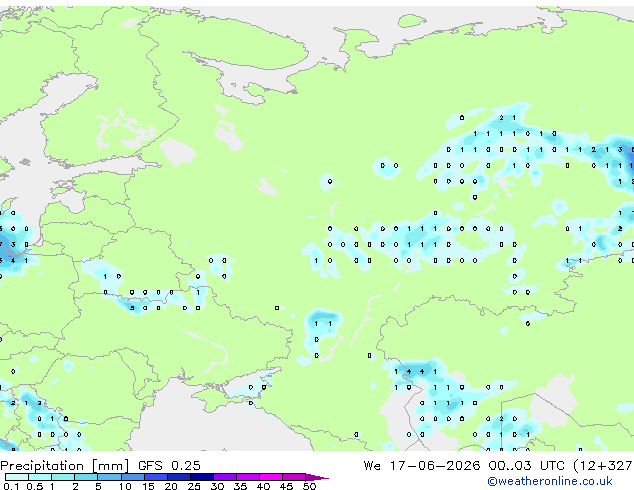Click the 5–10 mm legend swatch
This screenshot has width=634, height=490.
point(109,477)
